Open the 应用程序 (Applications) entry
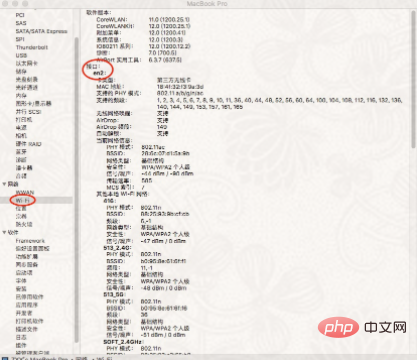The height and width of the screenshot is (360, 417). (27, 305)
